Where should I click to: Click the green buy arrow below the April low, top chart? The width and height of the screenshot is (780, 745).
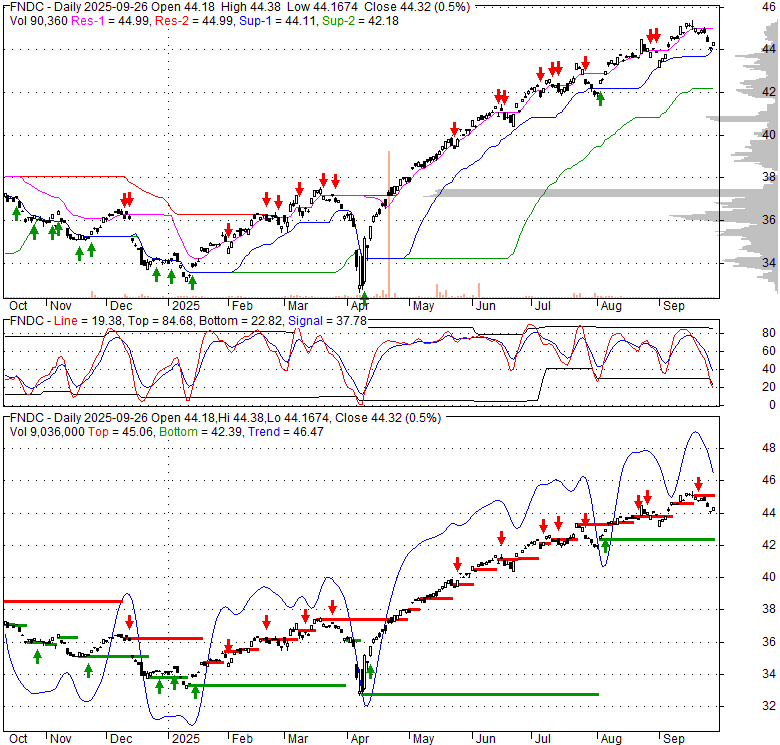365,299
